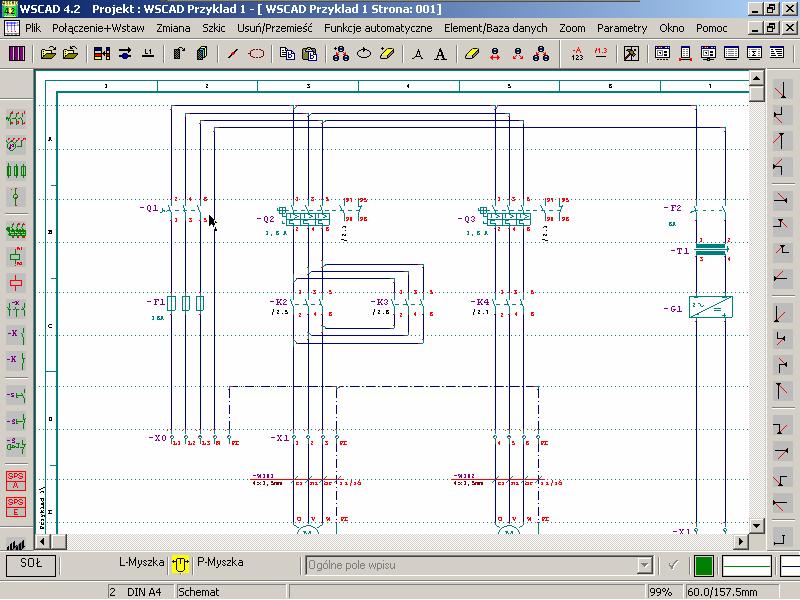
Task: Click the swap arrows toolbar icon
Action: [x=125, y=53]
